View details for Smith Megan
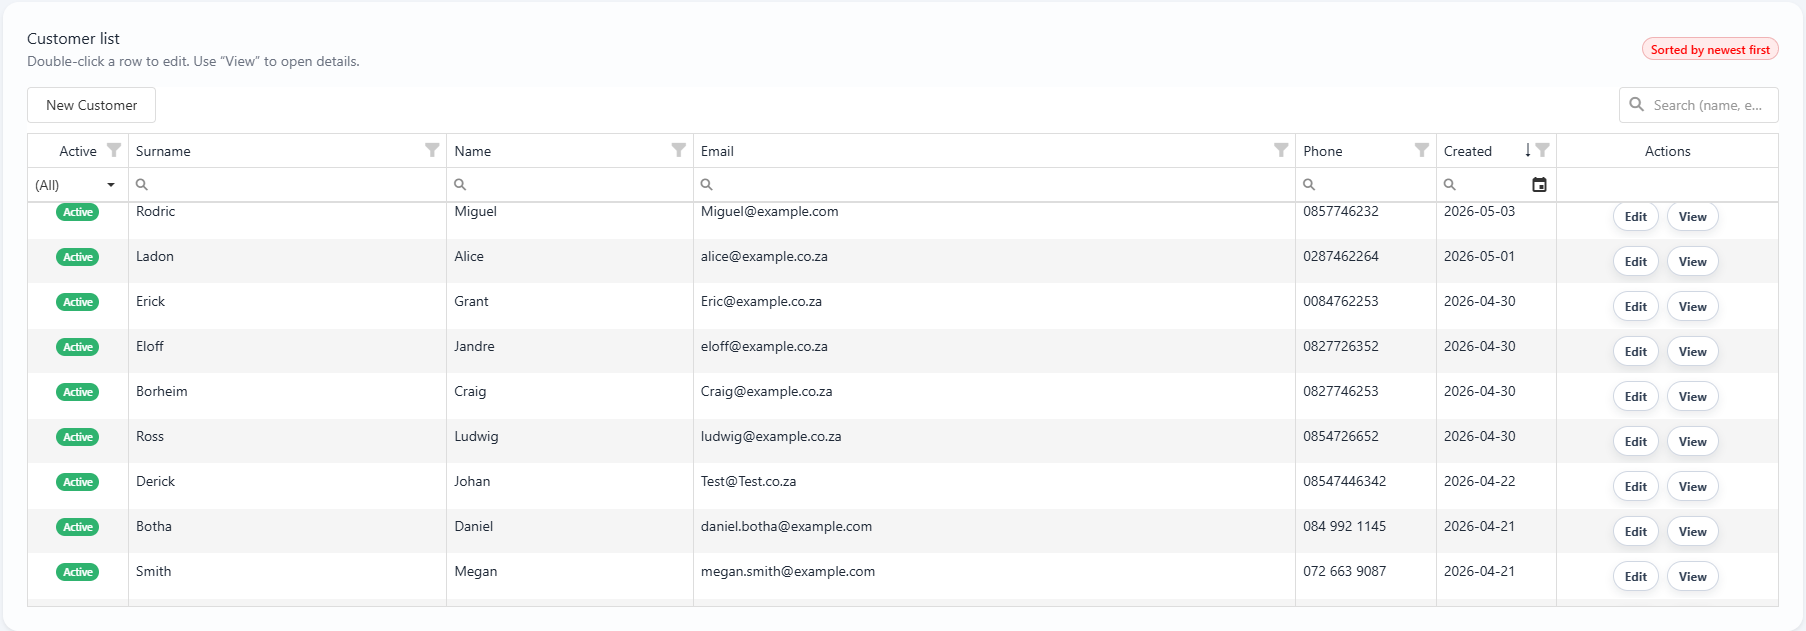The height and width of the screenshot is (631, 1806). coord(1693,577)
